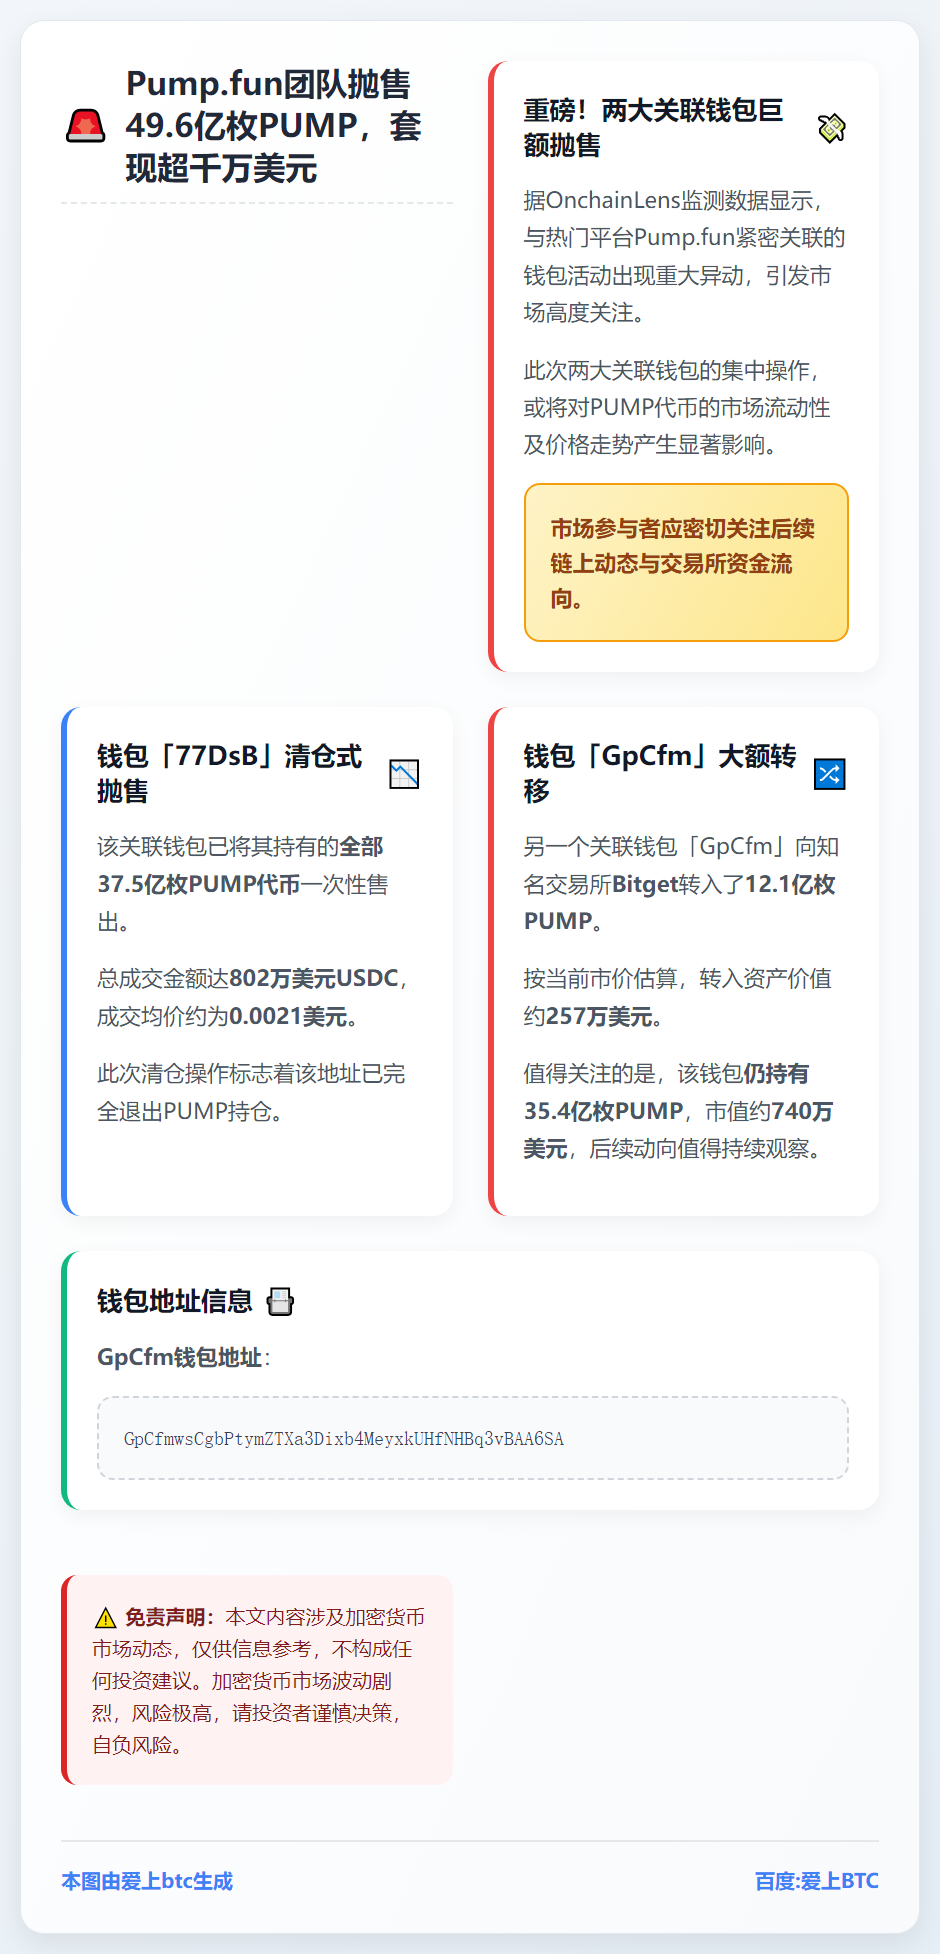This screenshot has width=940, height=1954.
Task: Click the bold word Bitget
Action: coord(645,885)
